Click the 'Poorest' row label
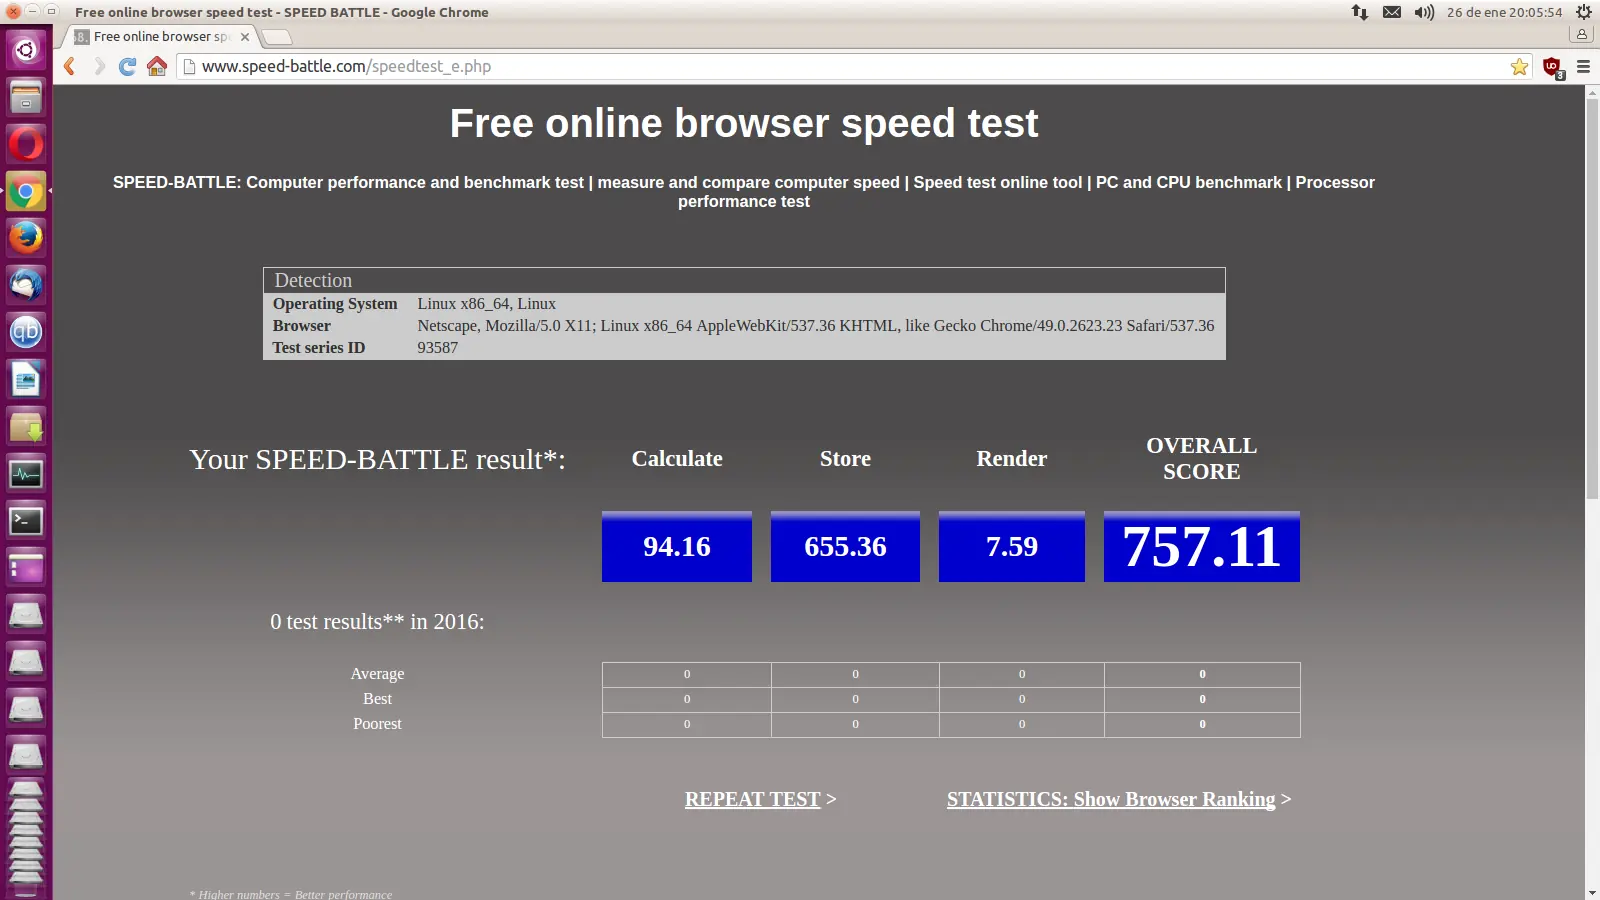This screenshot has height=900, width=1600. pos(377,724)
